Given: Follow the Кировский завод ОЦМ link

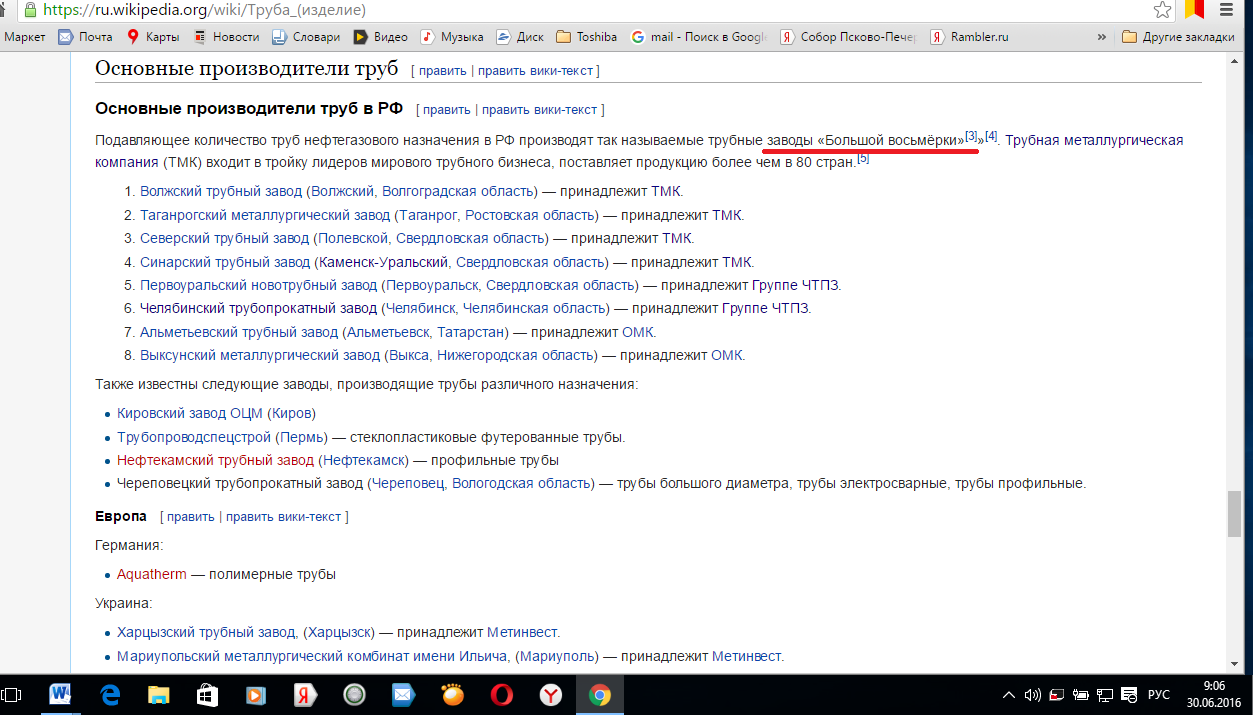Looking at the screenshot, I should [189, 413].
